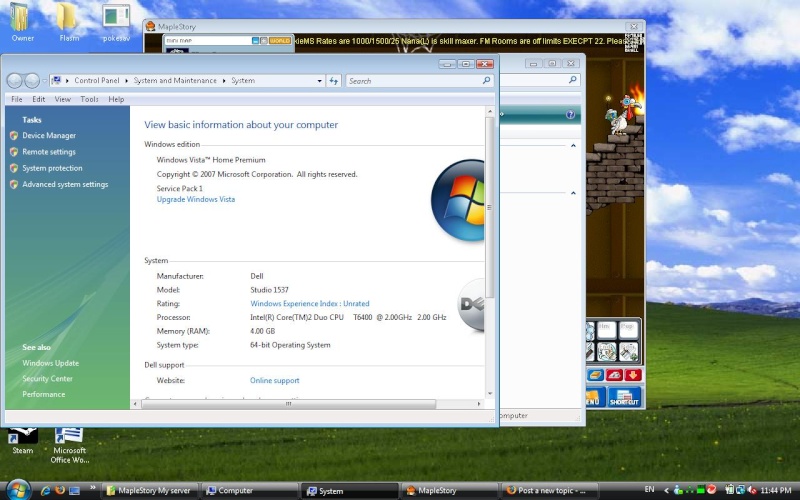Screen dimensions: 800x500
Task: Show hidden tray icons arrow
Action: point(666,490)
